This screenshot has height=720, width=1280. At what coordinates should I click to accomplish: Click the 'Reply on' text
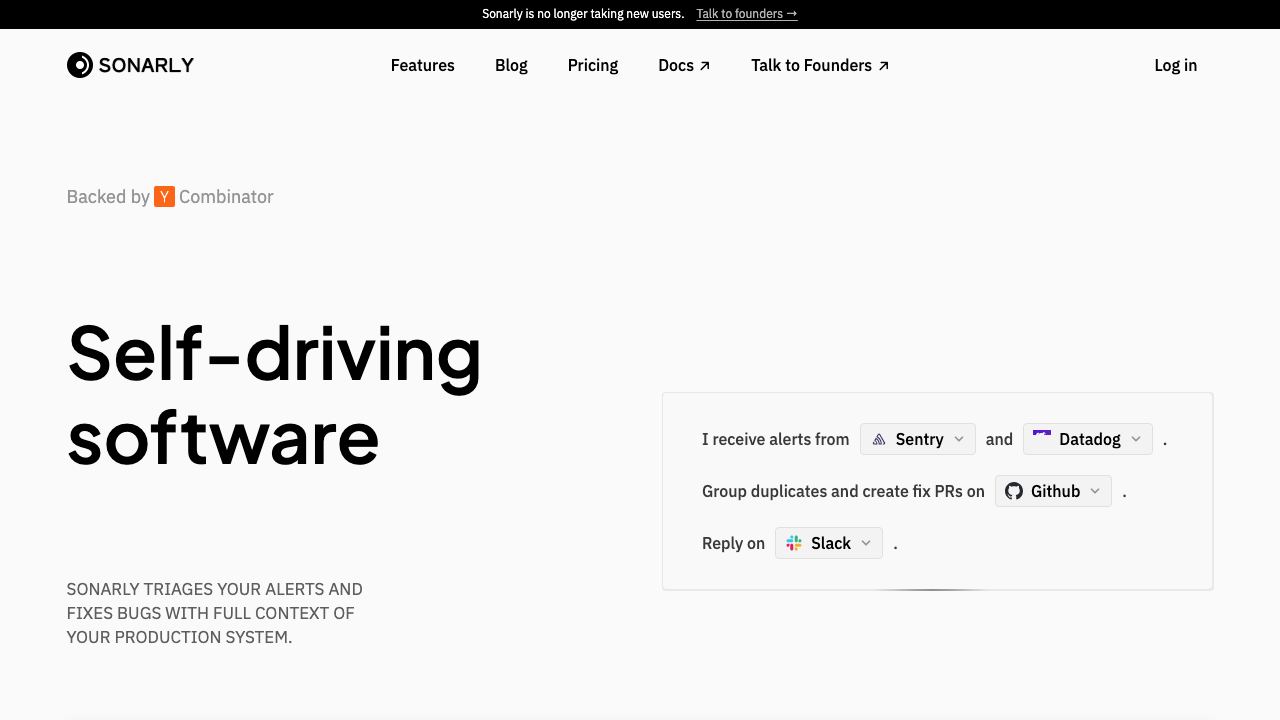coord(733,543)
